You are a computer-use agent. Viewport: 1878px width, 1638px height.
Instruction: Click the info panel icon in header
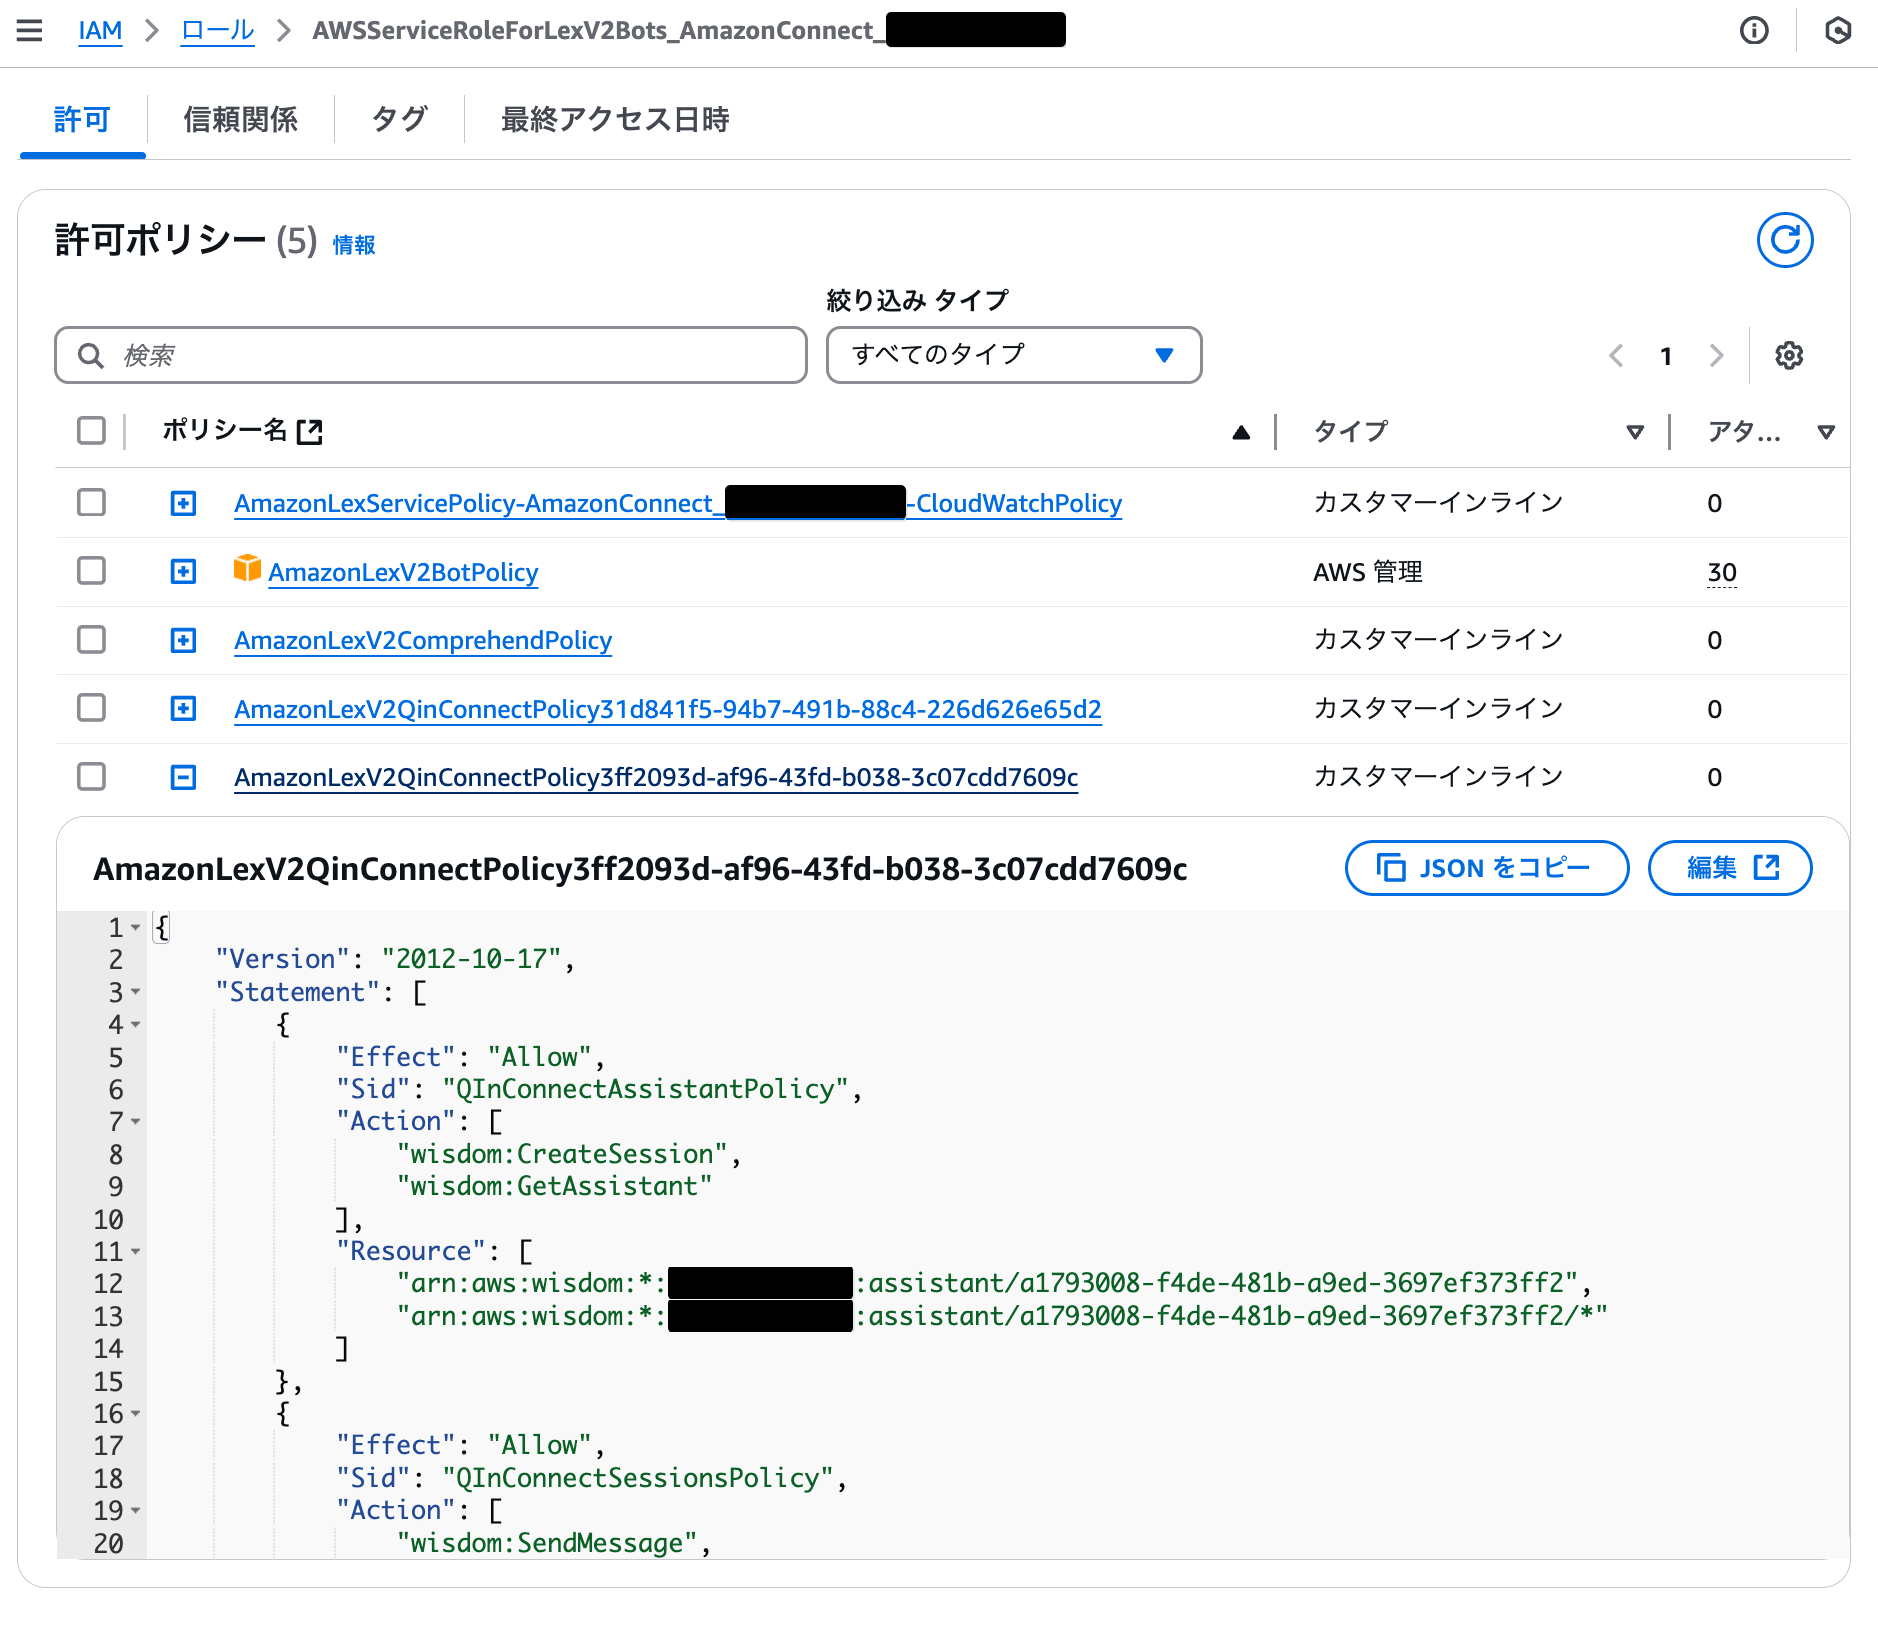coord(1754,30)
